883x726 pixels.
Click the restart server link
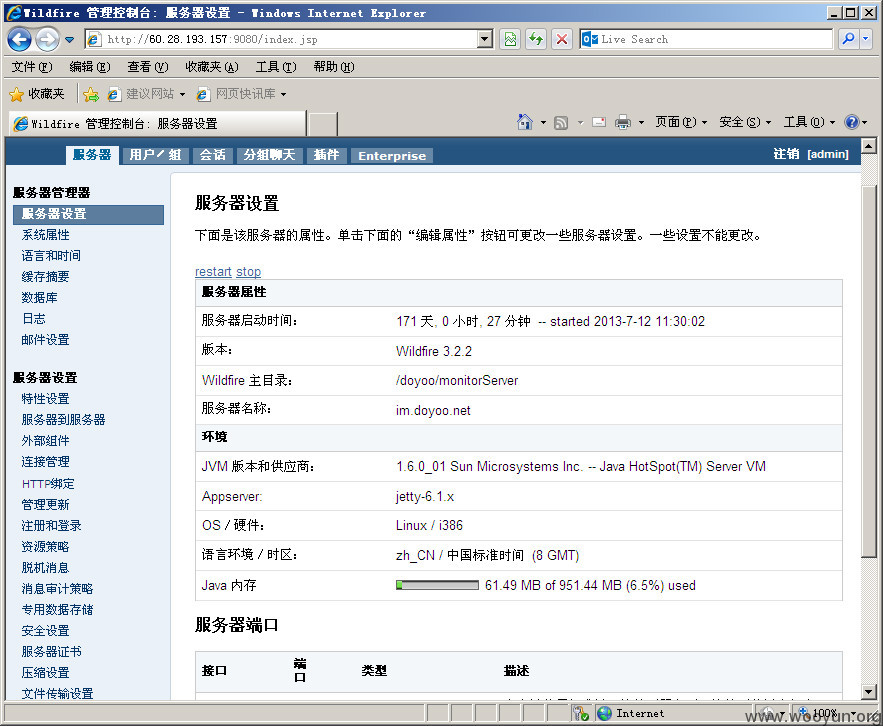tap(213, 272)
